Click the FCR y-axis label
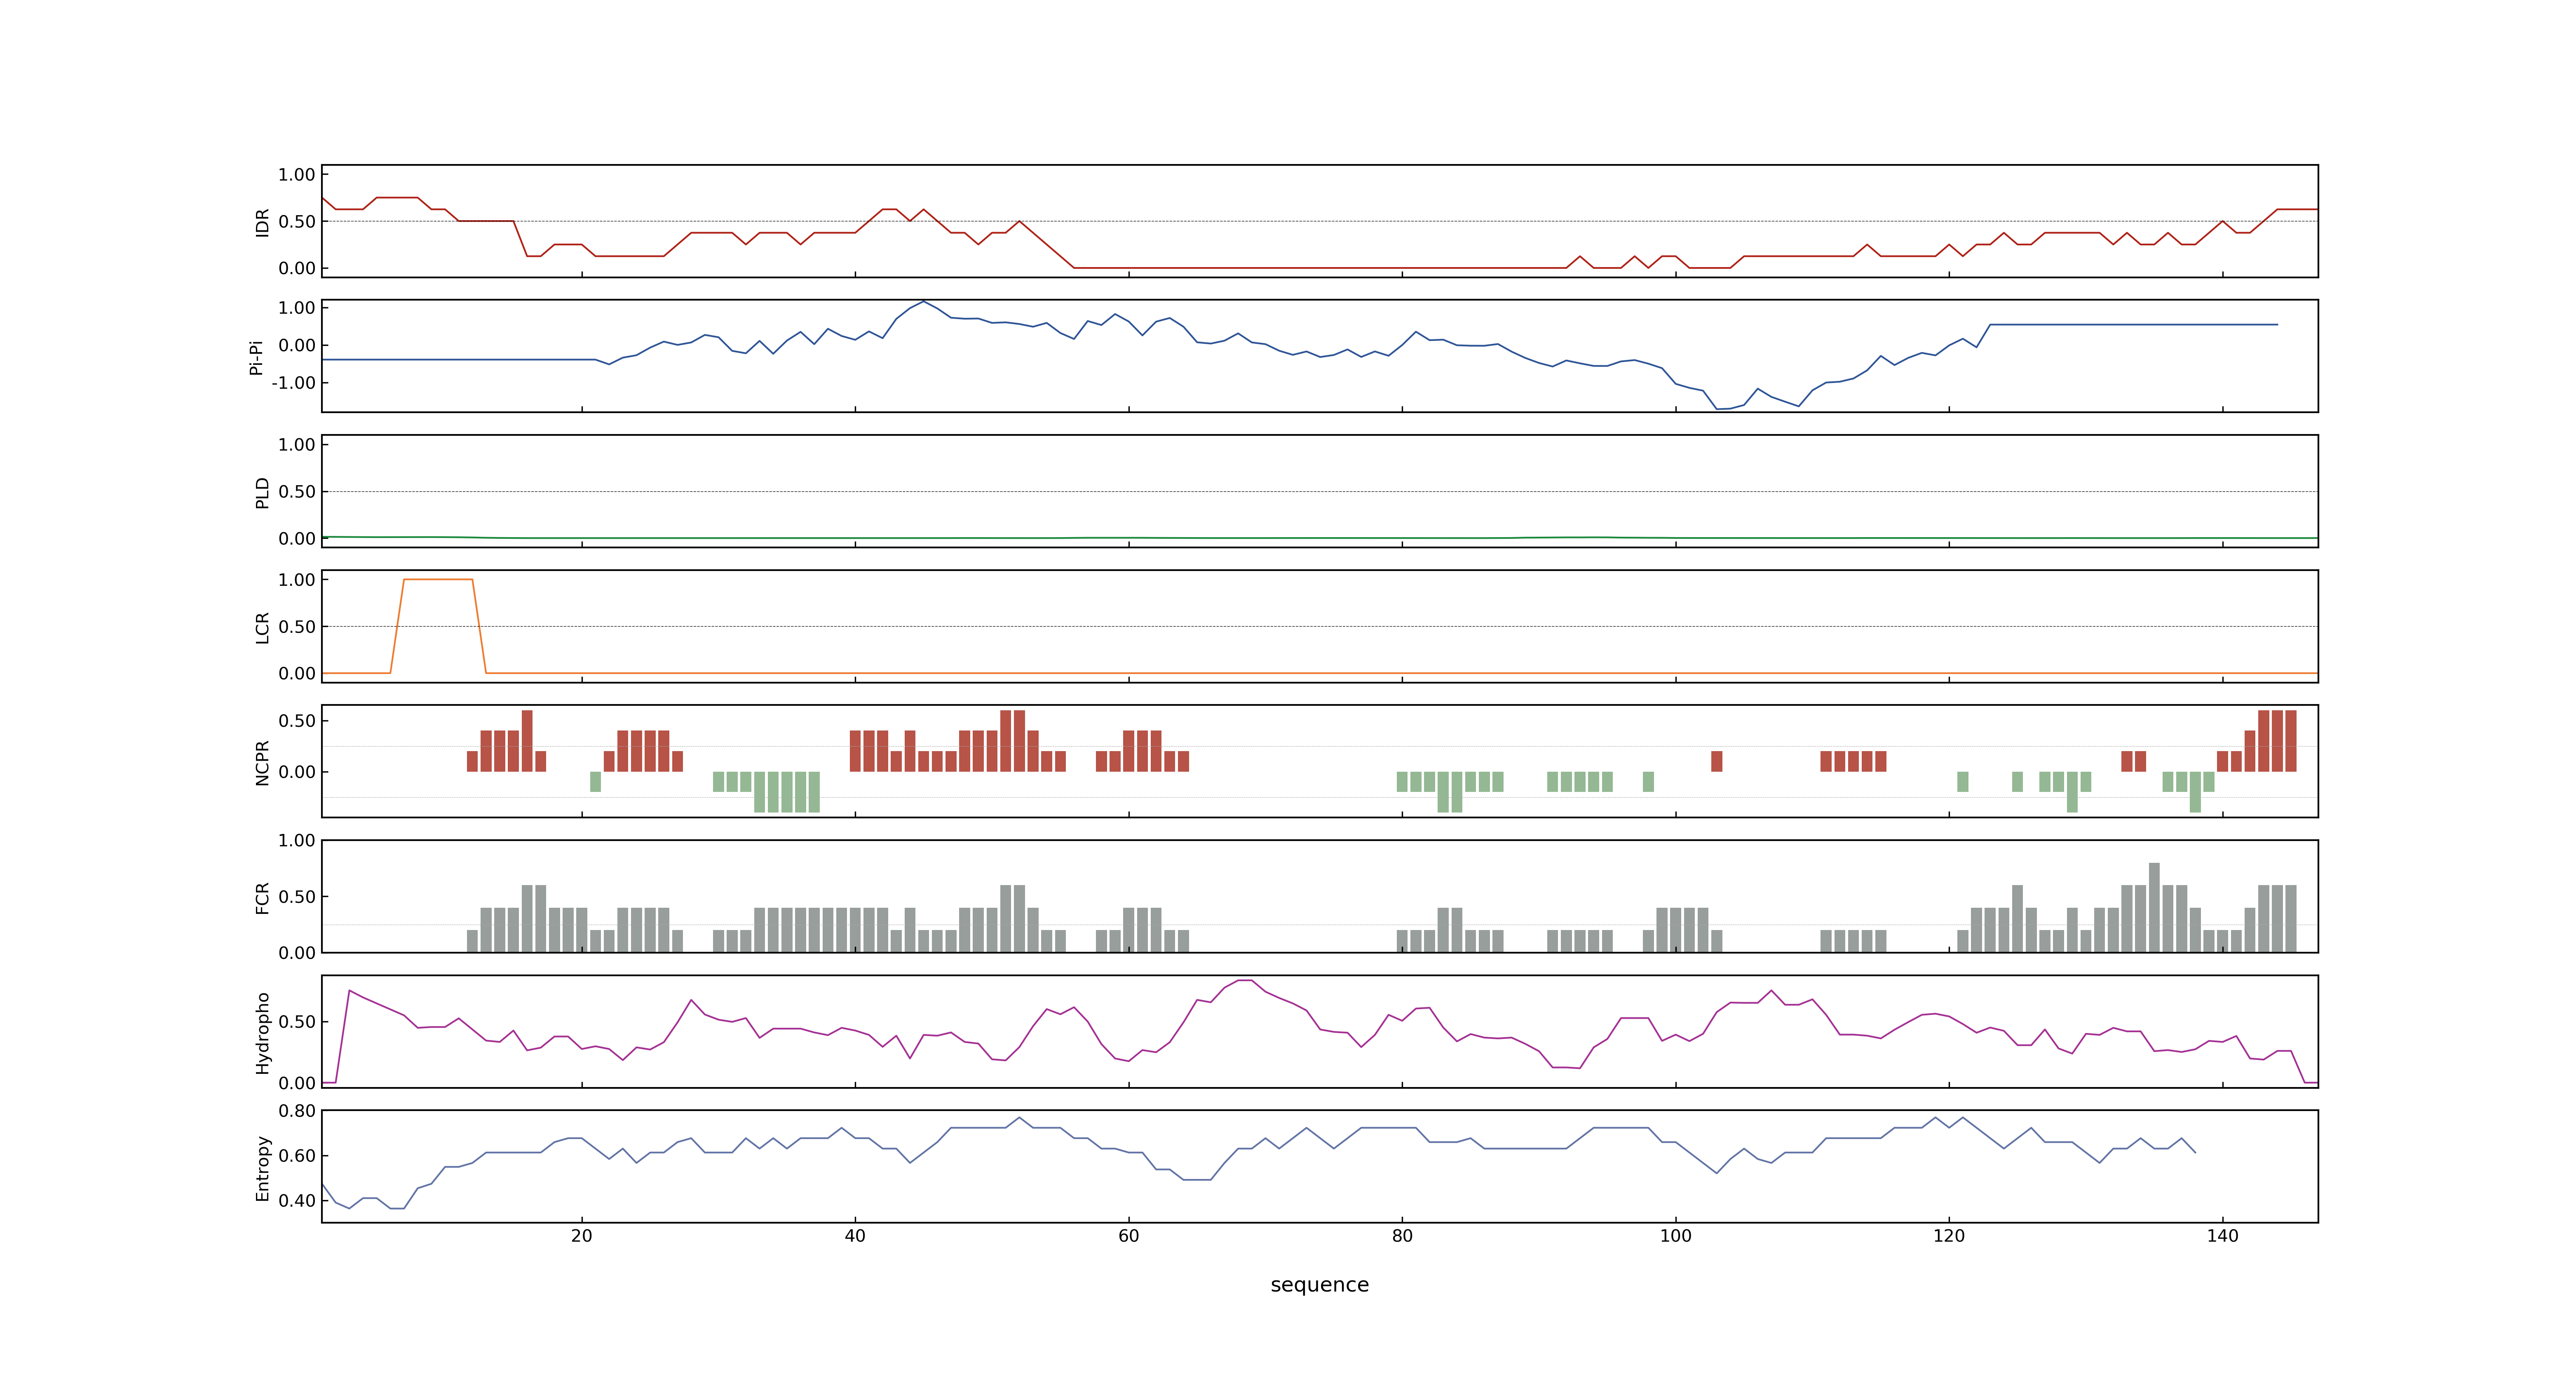The height and width of the screenshot is (1374, 2576). click(262, 898)
